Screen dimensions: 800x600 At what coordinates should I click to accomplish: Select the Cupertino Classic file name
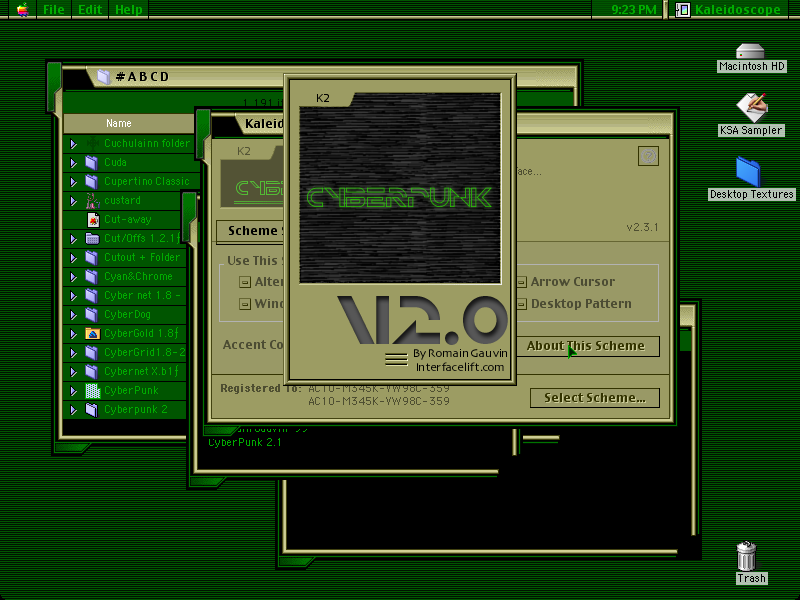pos(147,181)
